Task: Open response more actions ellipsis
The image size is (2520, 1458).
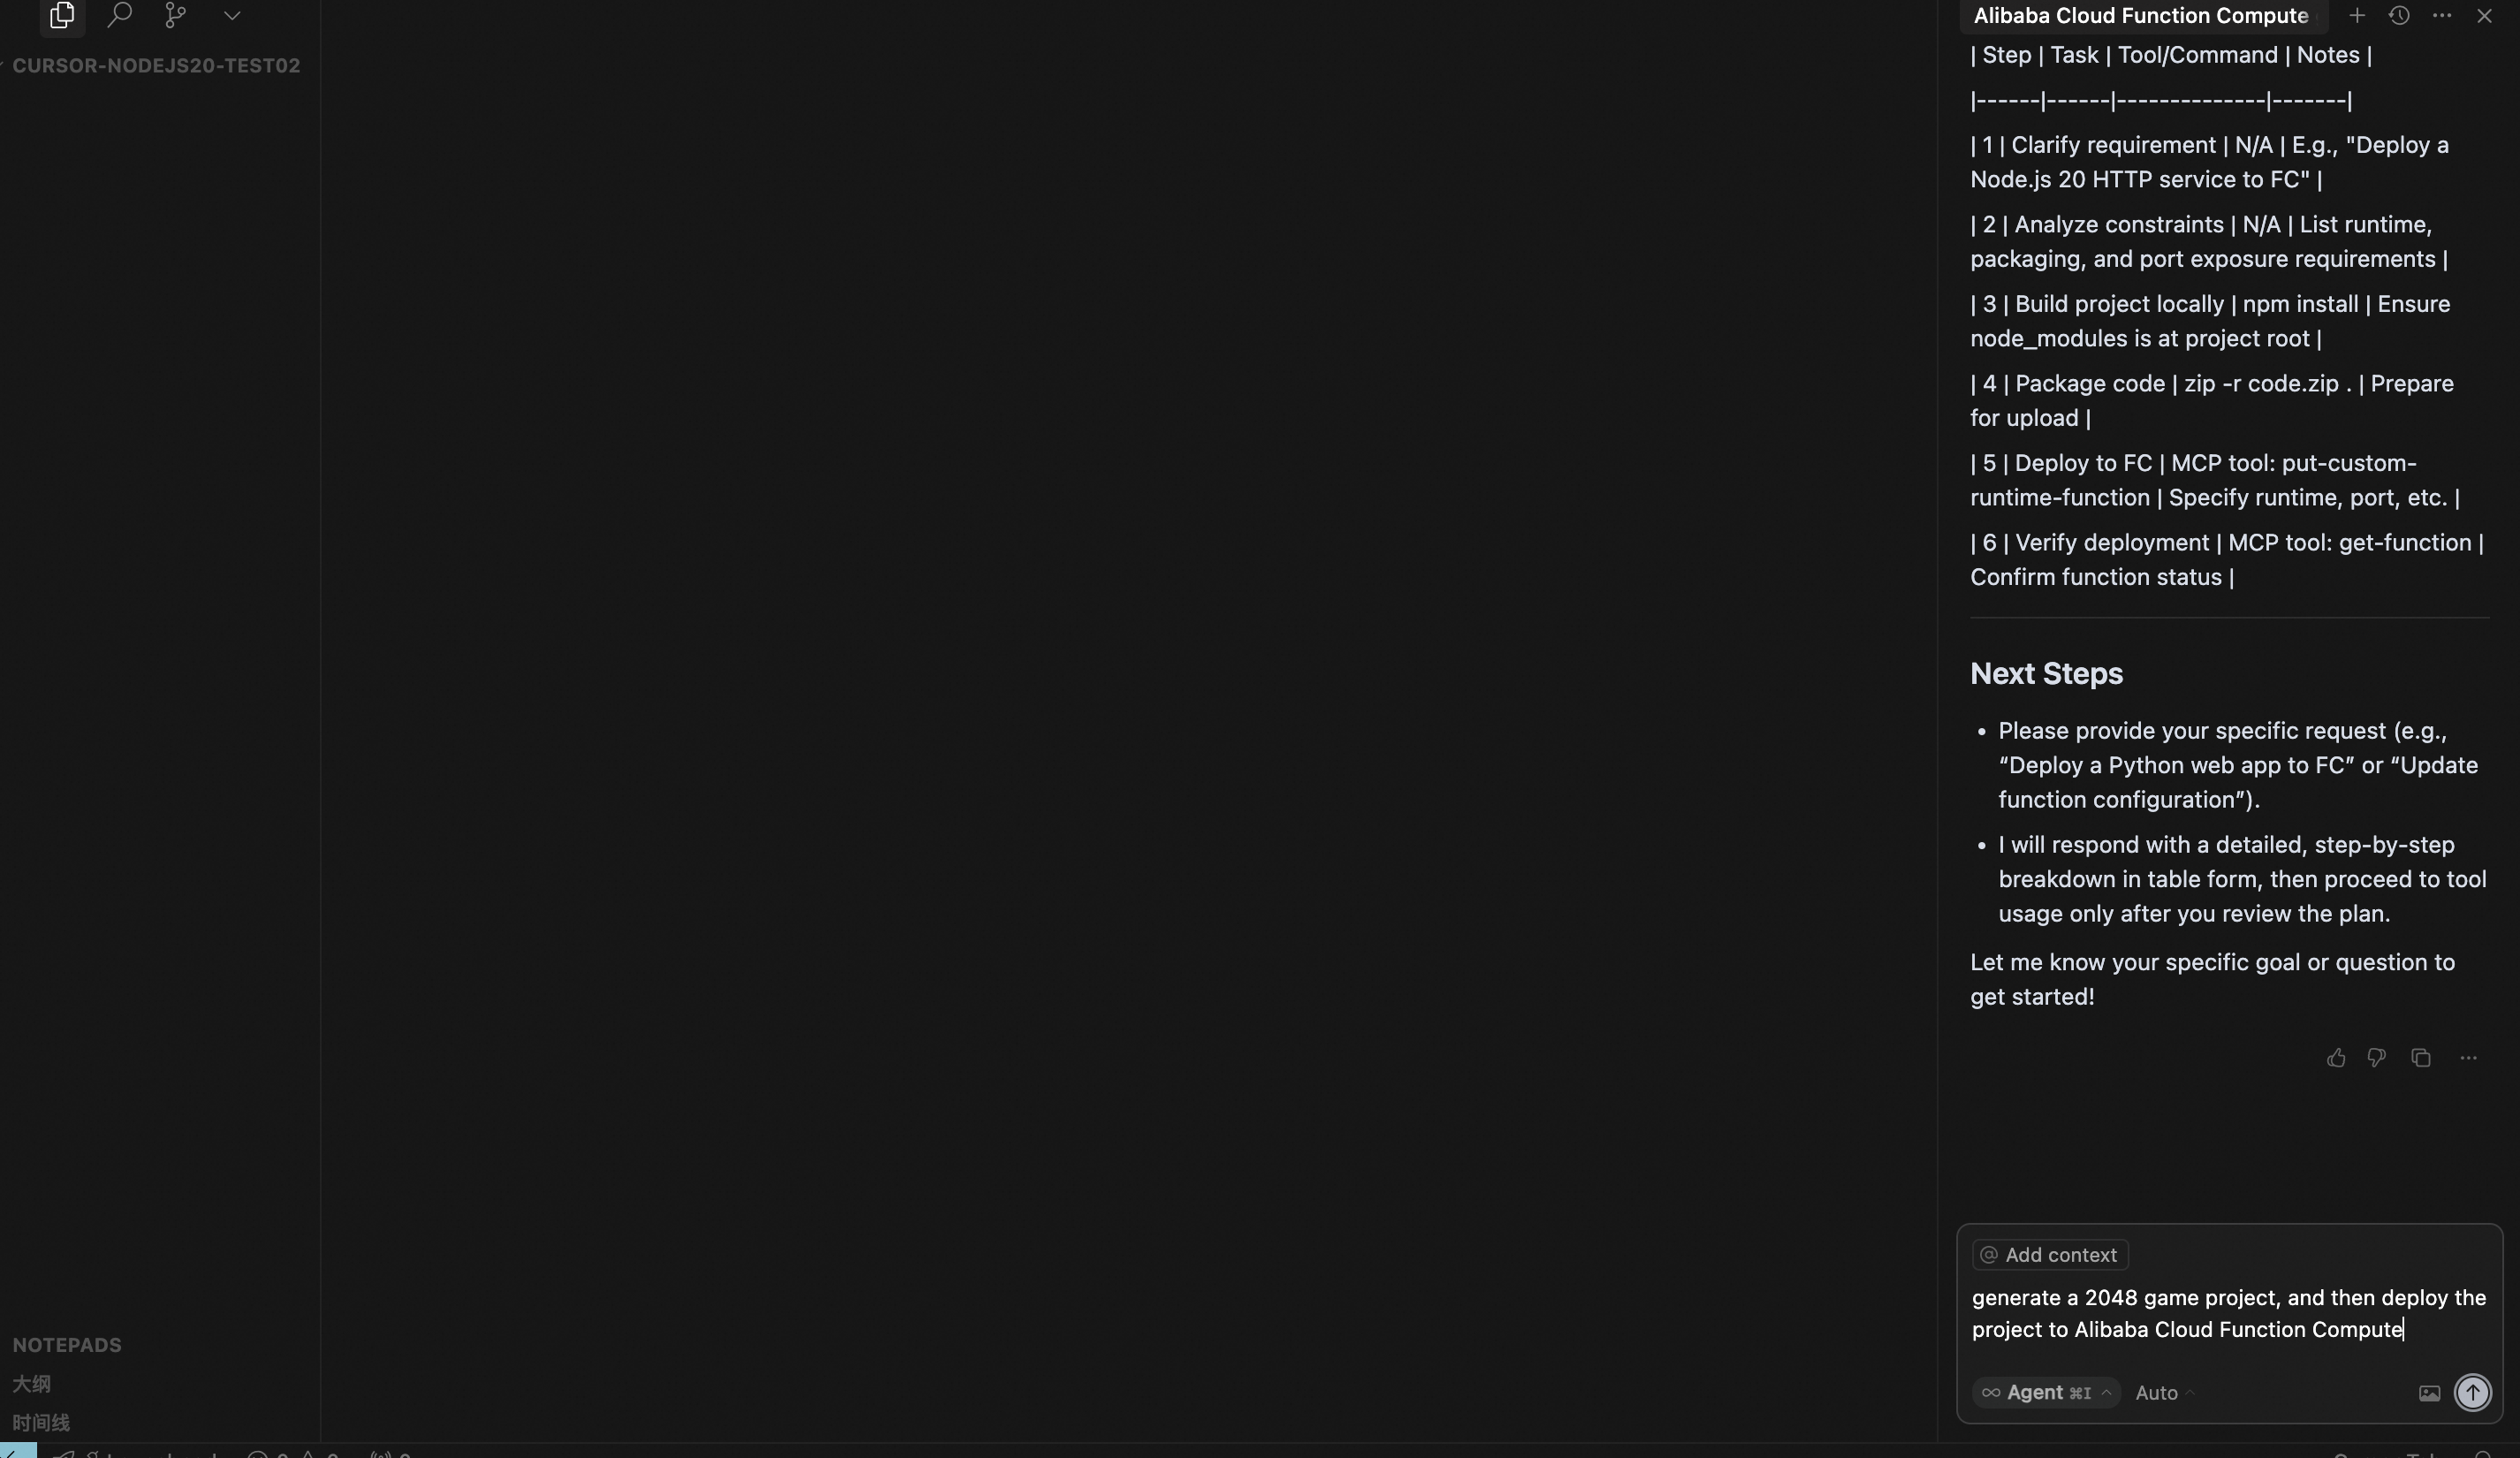Action: (x=2468, y=1058)
